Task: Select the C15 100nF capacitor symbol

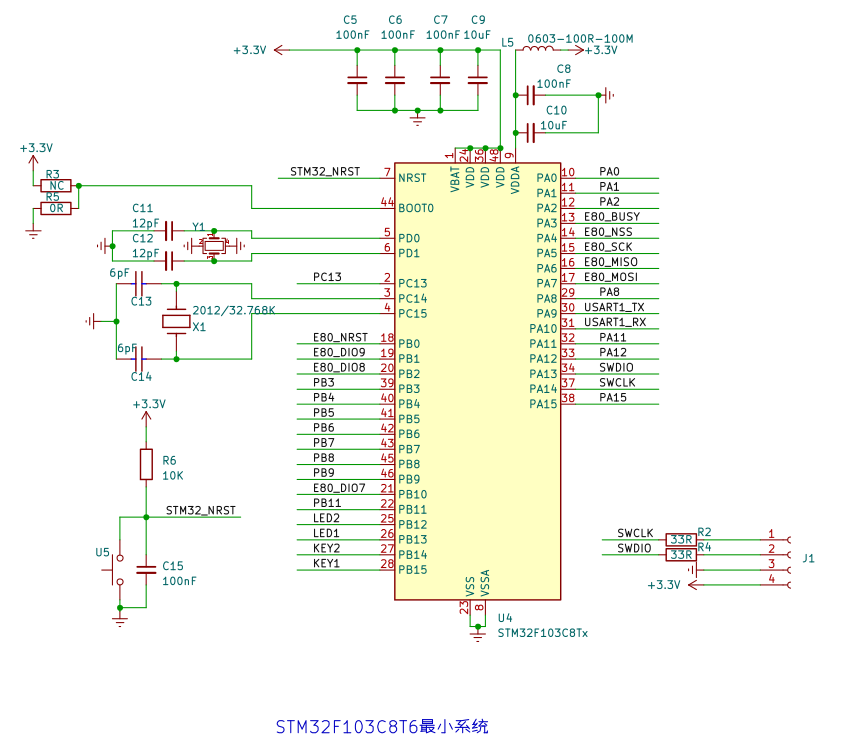Action: point(146,569)
